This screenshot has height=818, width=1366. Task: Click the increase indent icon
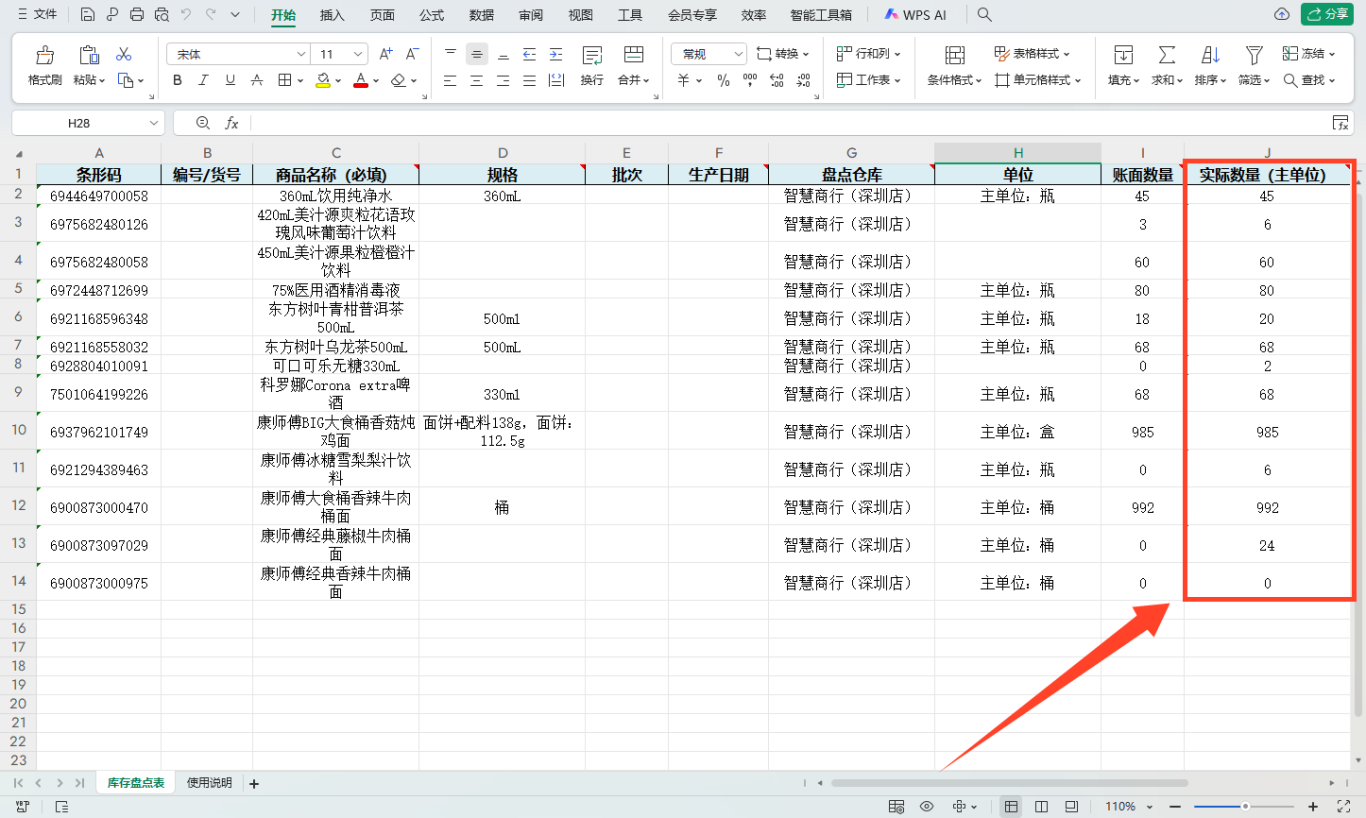pyautogui.click(x=556, y=54)
